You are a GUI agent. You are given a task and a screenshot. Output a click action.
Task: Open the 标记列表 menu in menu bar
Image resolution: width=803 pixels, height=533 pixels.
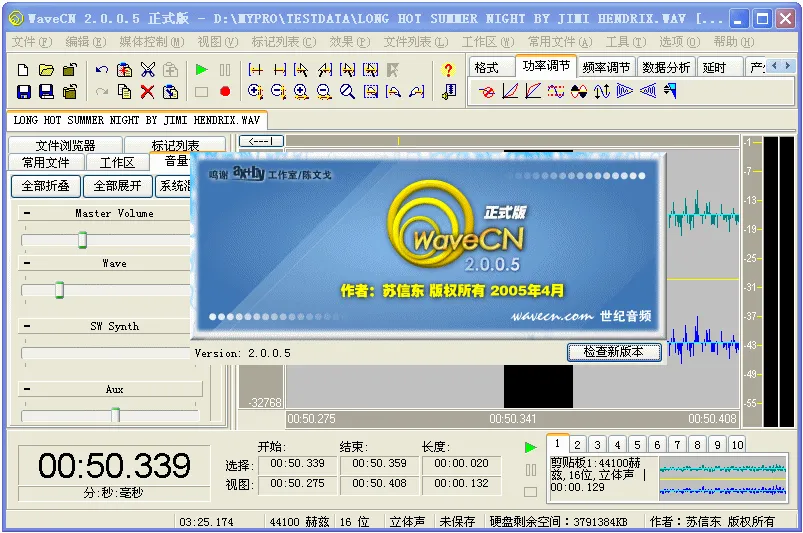tap(284, 42)
